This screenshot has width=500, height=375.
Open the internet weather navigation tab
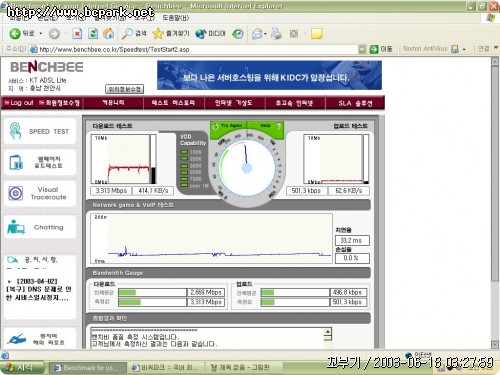pos(234,103)
